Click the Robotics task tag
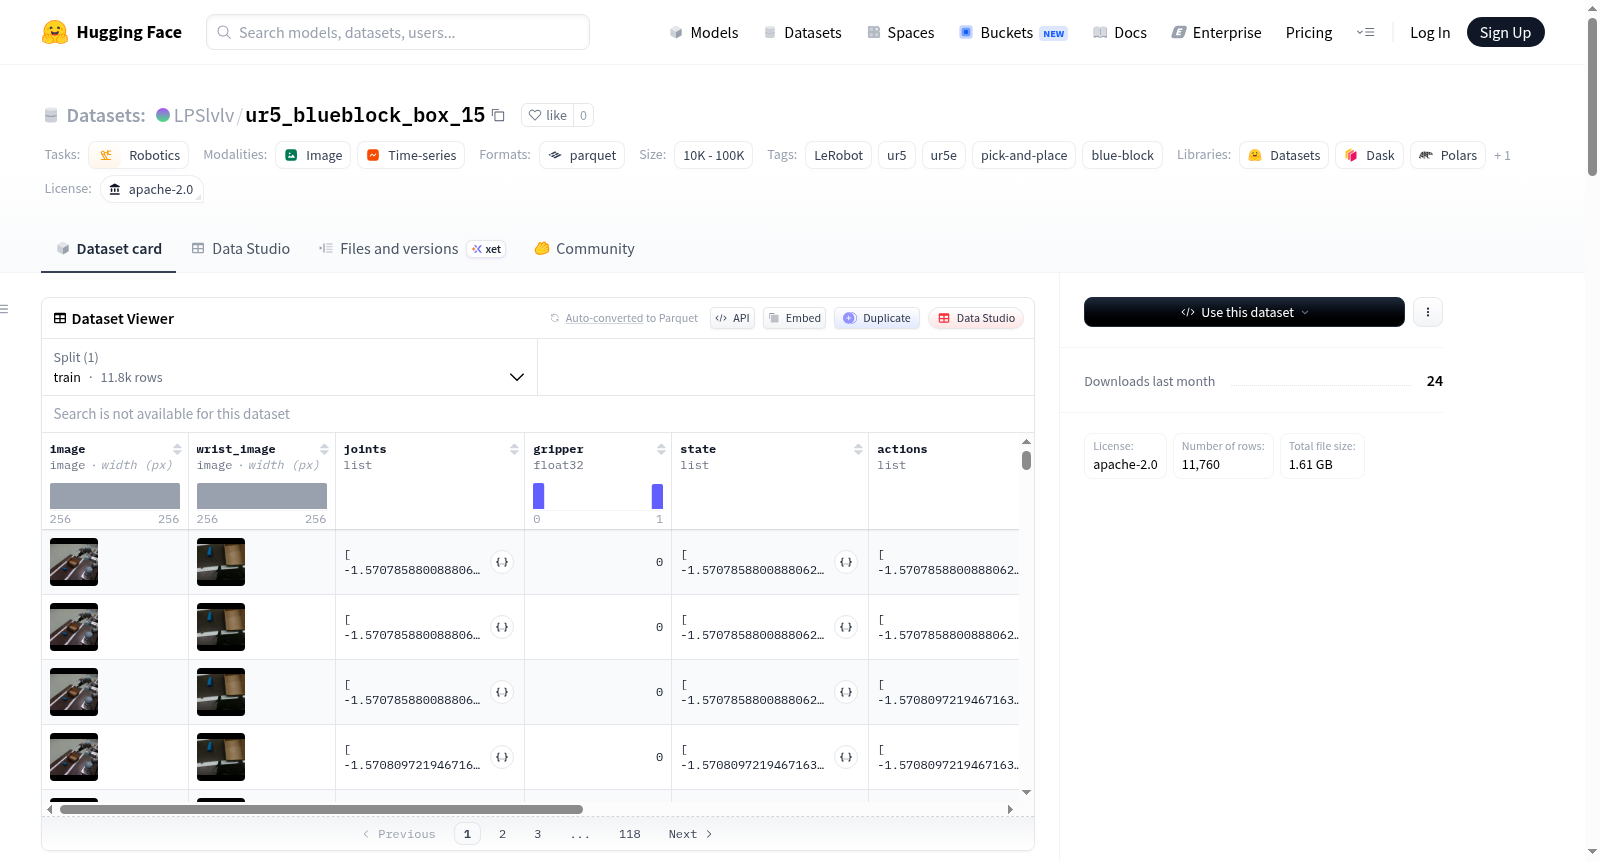 pos(139,155)
